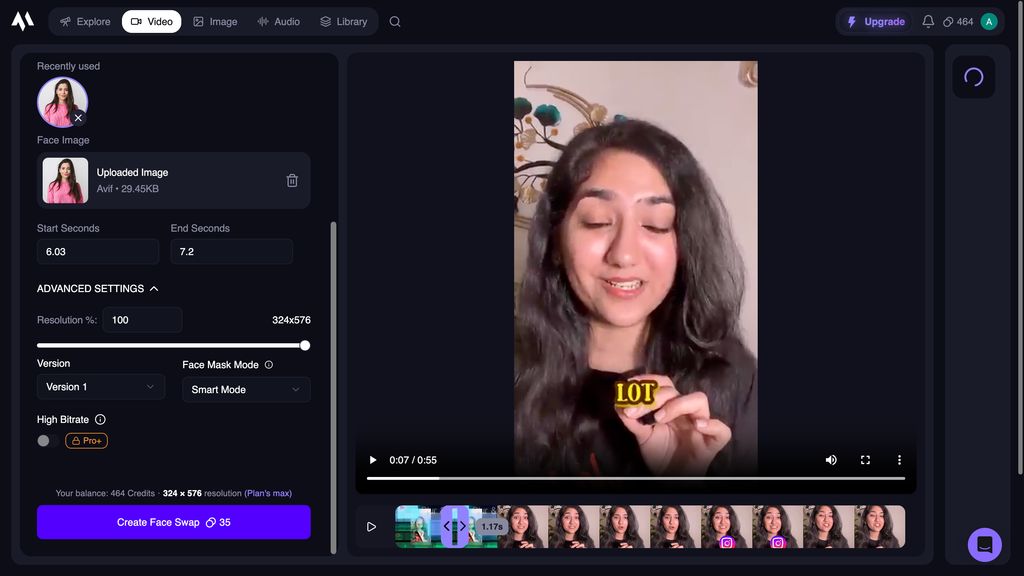Check your remaining 464 credits

pos(959,20)
